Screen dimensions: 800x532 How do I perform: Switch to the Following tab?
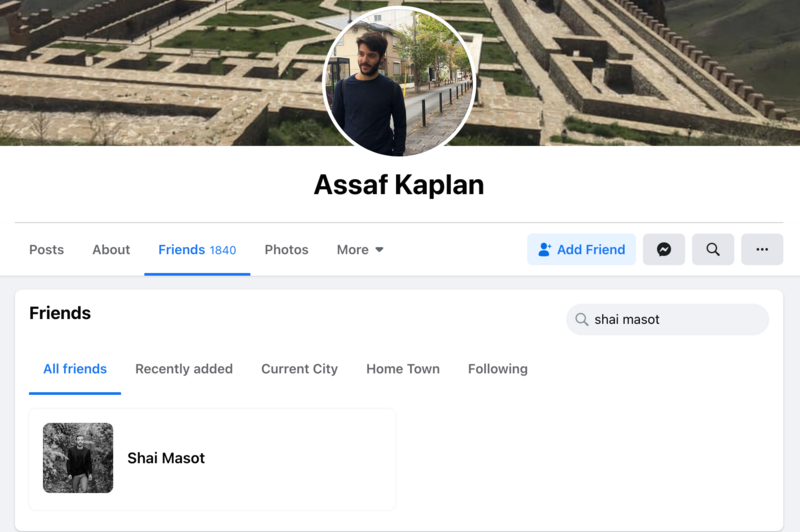point(497,369)
